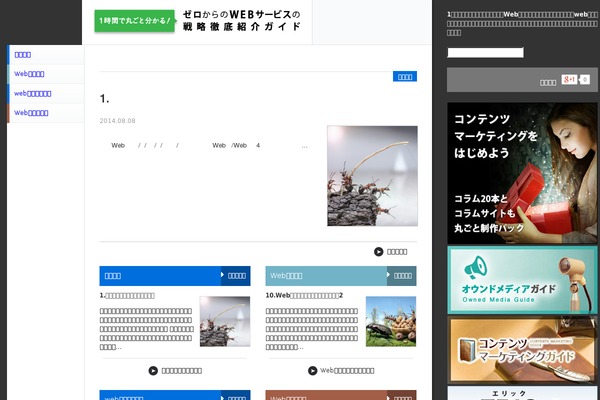Open the partially visible 'エリック' banner
Screen dimensions: 600x400
(522, 393)
